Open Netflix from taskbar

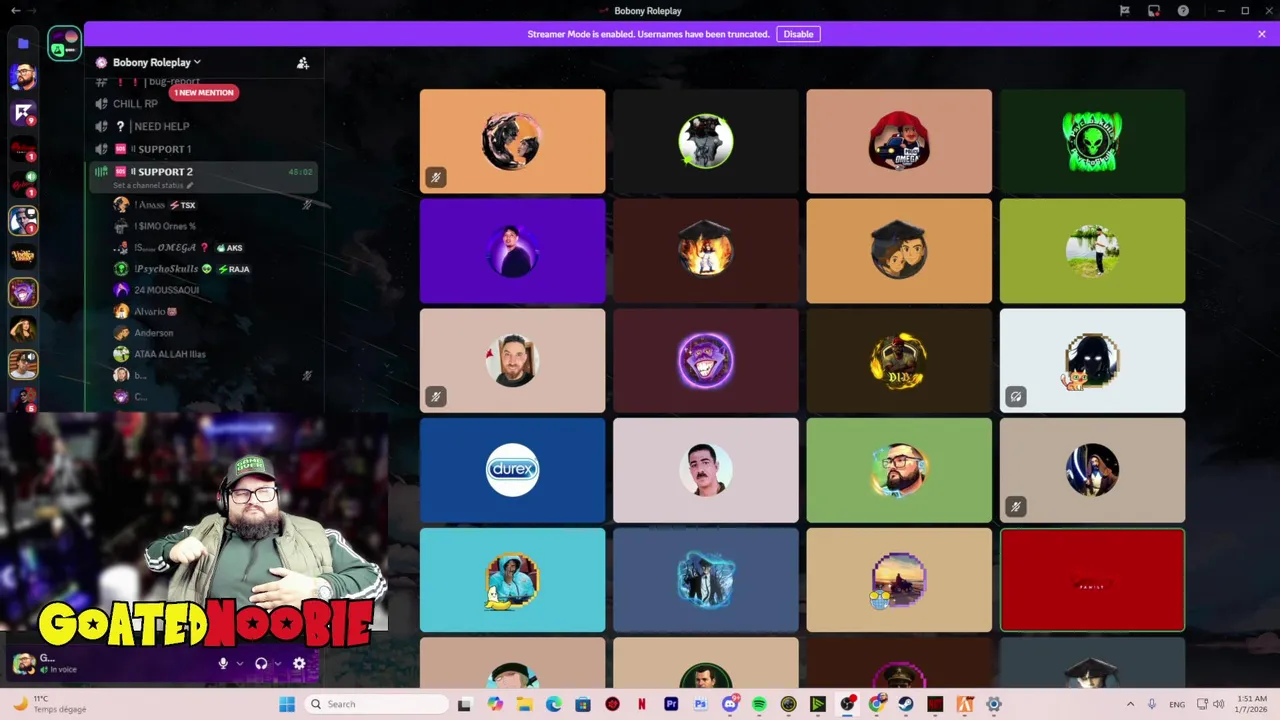(642, 704)
